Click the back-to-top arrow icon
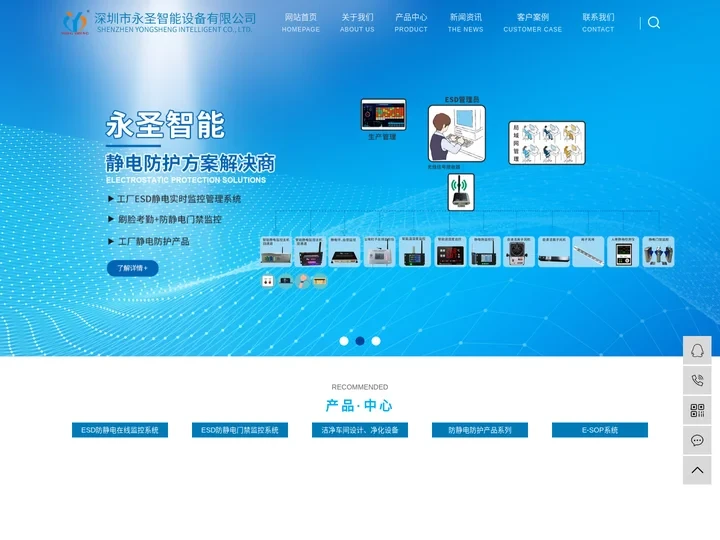The height and width of the screenshot is (540, 720). coord(697,470)
